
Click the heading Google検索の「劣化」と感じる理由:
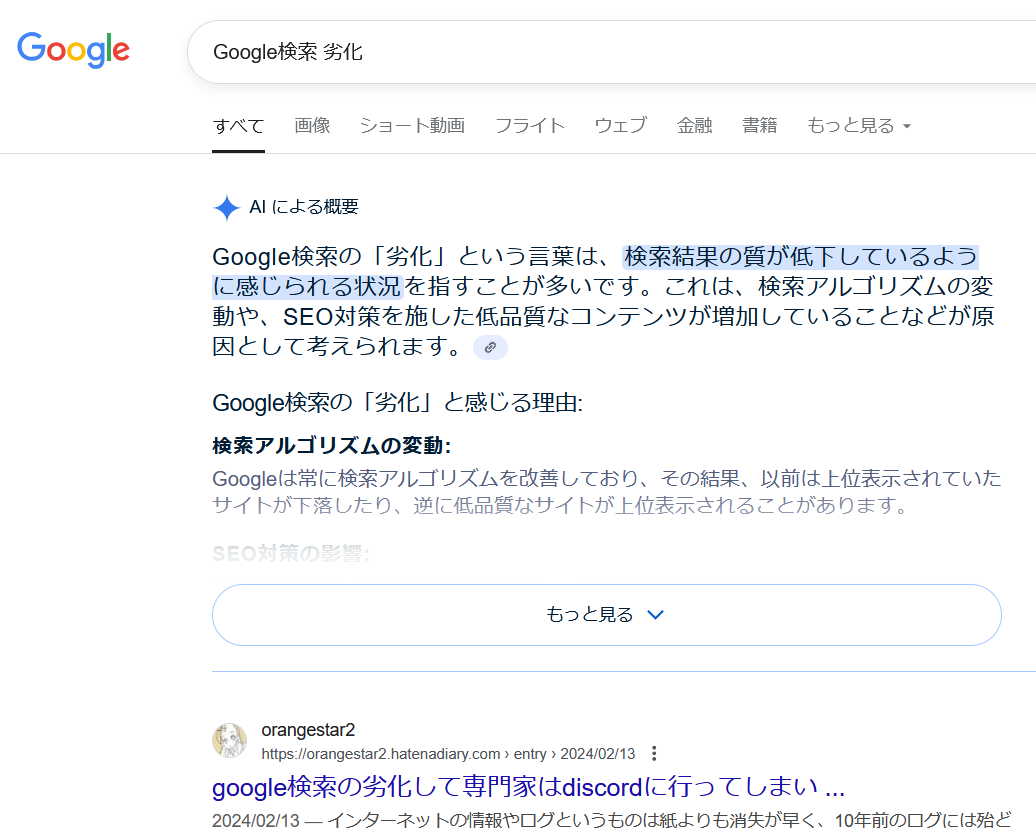point(397,402)
